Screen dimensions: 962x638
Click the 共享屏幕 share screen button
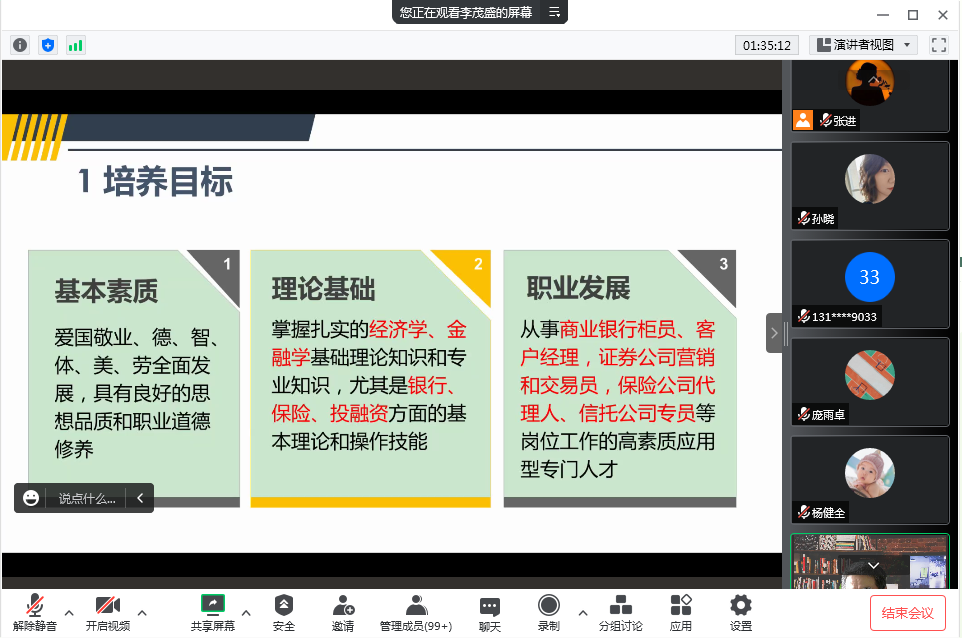212,612
